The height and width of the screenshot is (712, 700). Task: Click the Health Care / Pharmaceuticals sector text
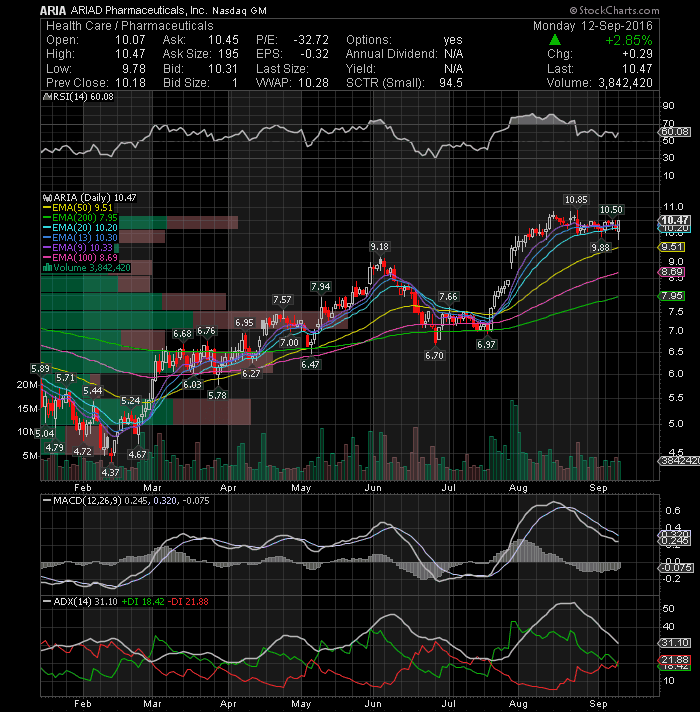pyautogui.click(x=129, y=26)
